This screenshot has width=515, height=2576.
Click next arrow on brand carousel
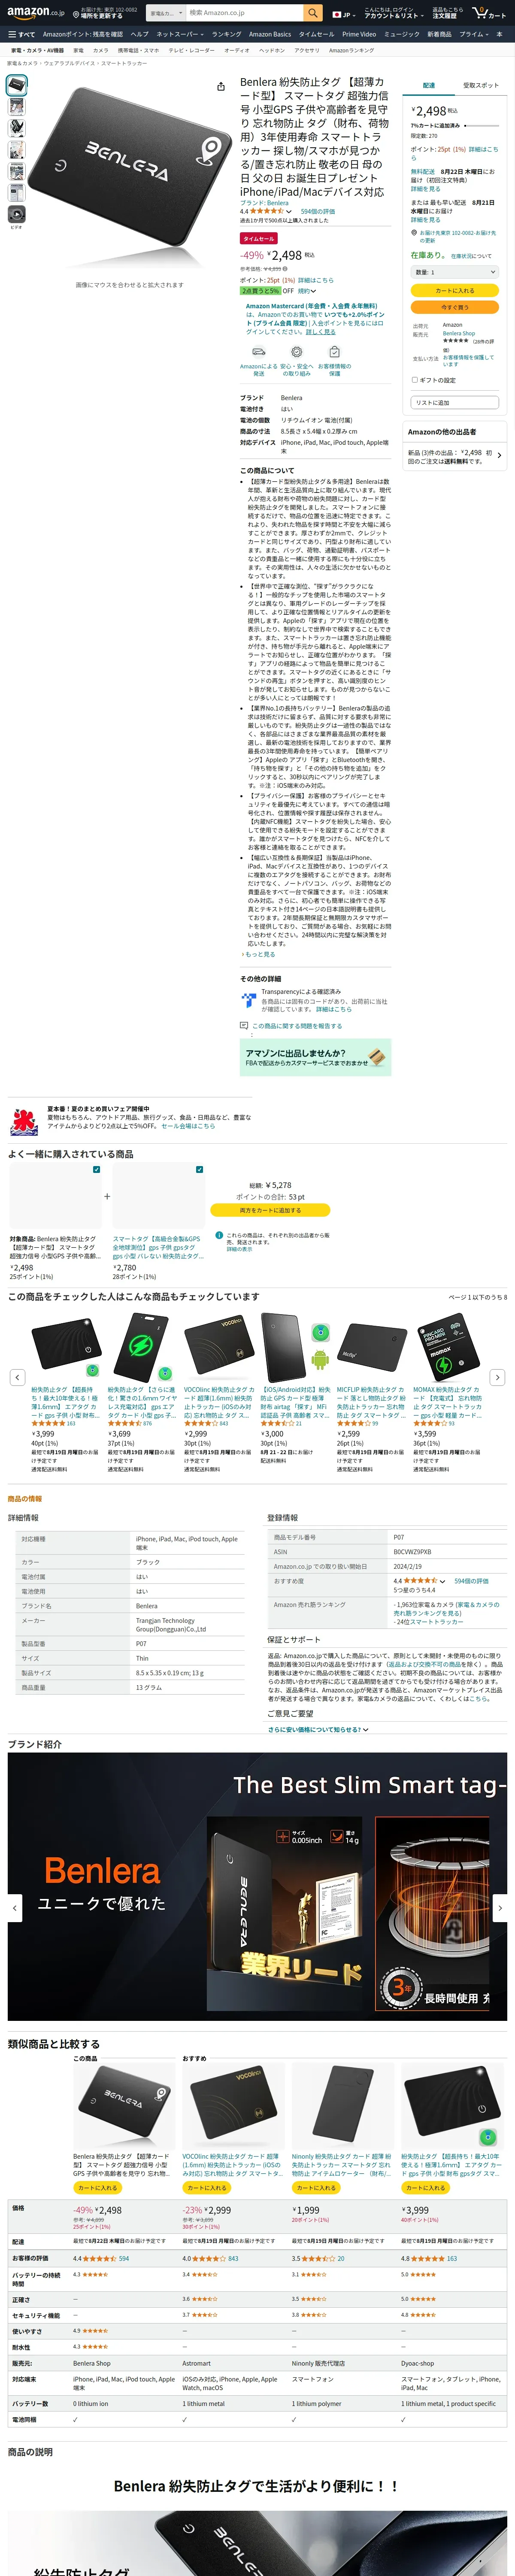pyautogui.click(x=500, y=1907)
